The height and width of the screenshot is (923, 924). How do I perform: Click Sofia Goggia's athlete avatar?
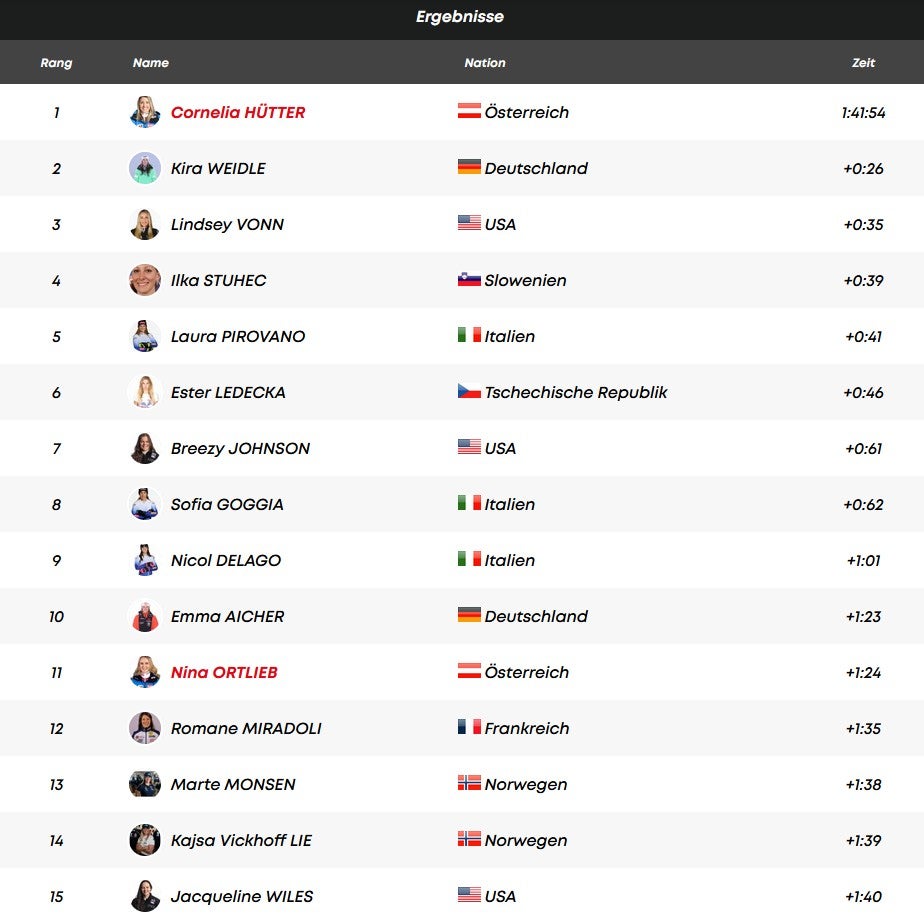tap(145, 504)
